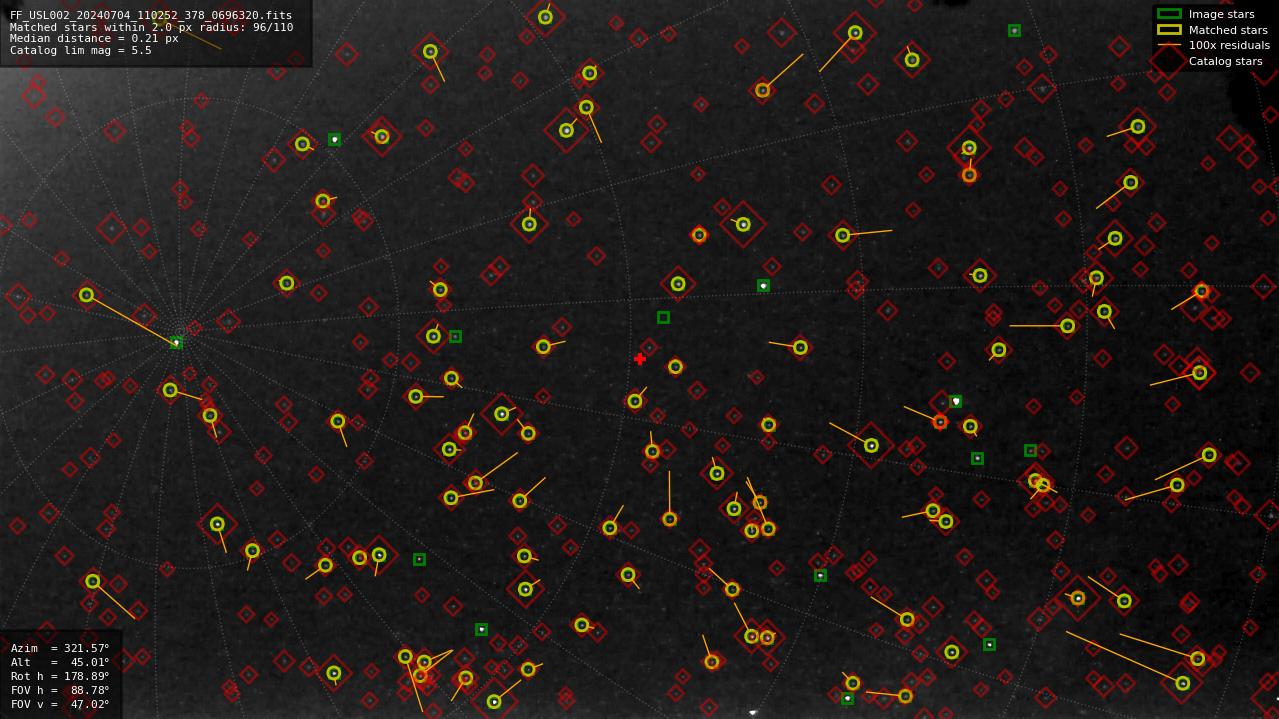Screen dimensions: 1279x719
Task: Click the "Azim = 321.57°" readout
Action: pos(60,648)
